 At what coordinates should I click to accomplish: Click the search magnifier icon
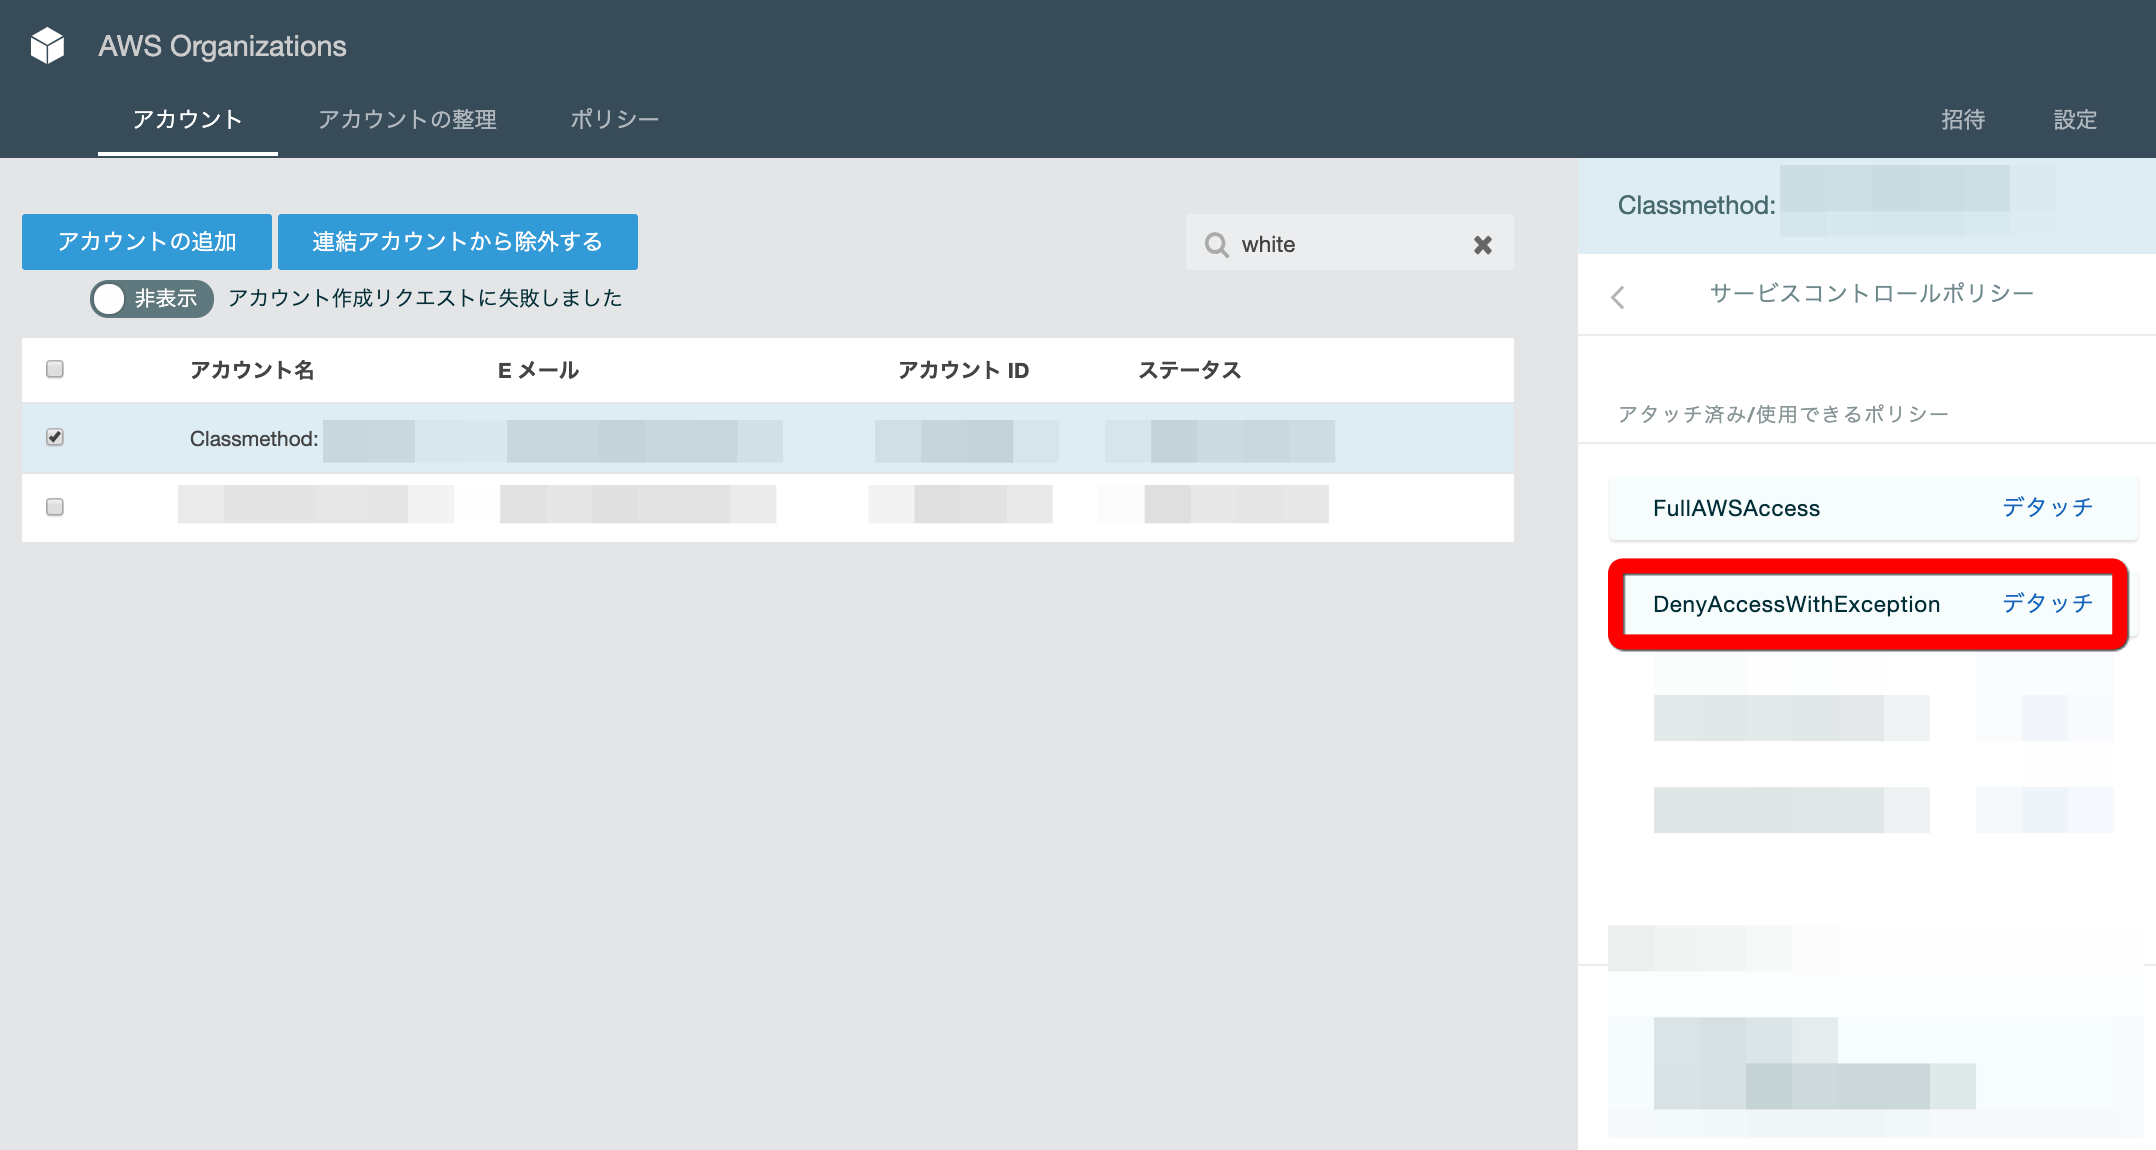click(1217, 244)
